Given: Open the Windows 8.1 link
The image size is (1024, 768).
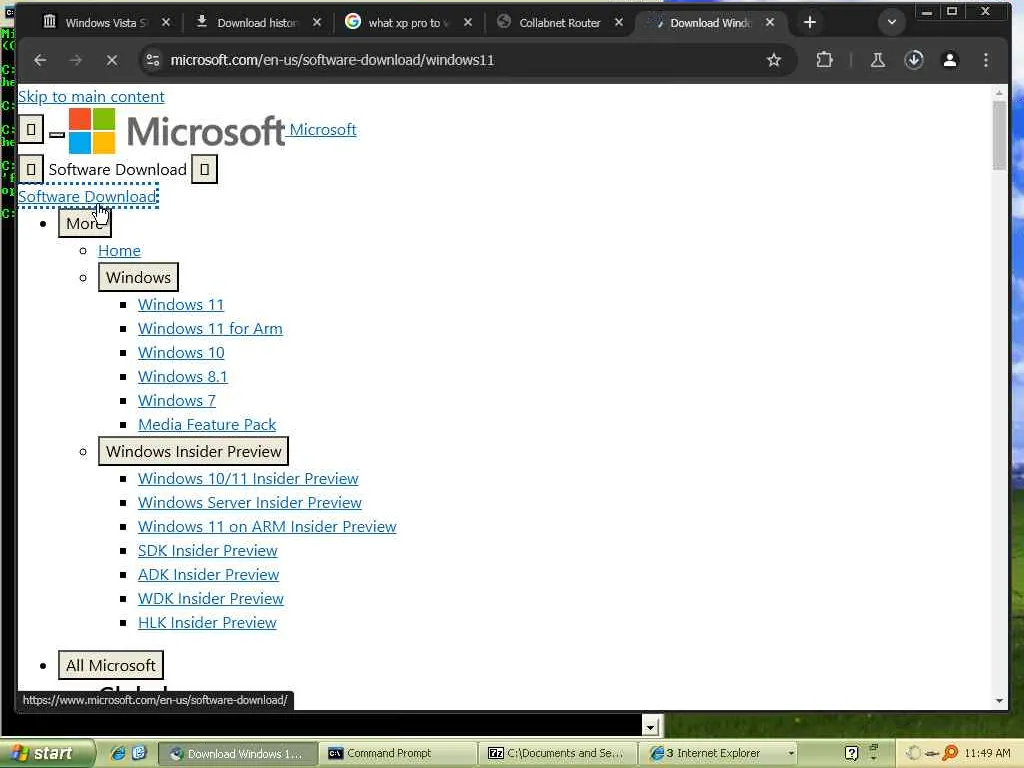Looking at the screenshot, I should 182,377.
